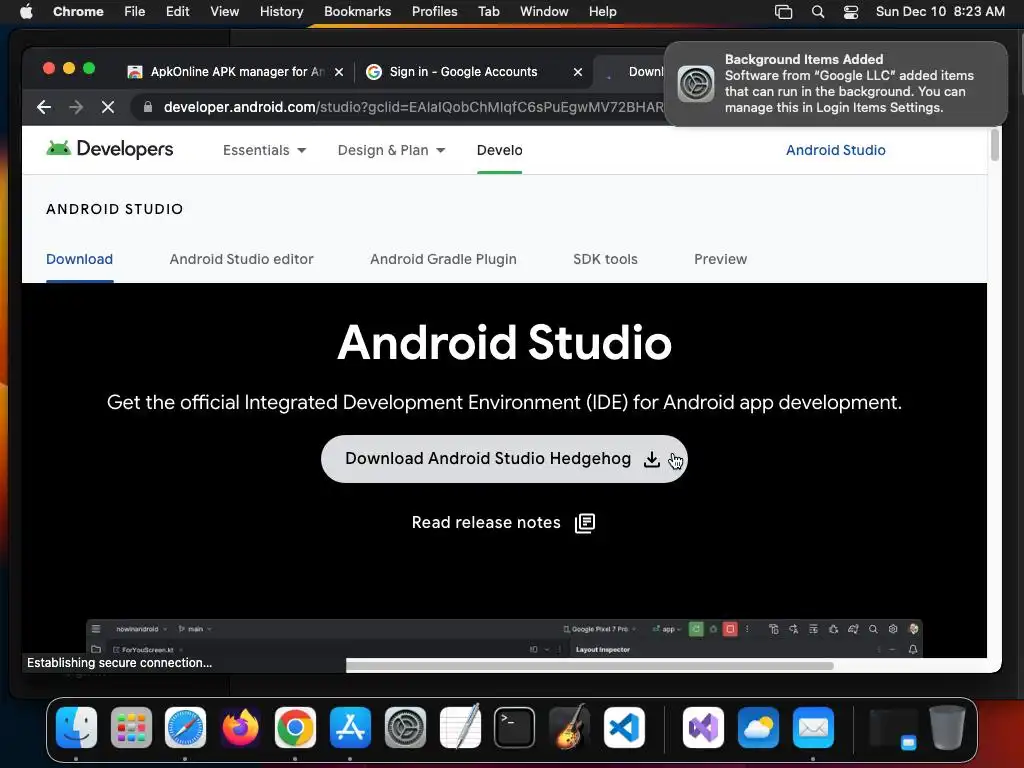Click the horizontal page scrollbar
This screenshot has height=768, width=1024.
point(590,666)
